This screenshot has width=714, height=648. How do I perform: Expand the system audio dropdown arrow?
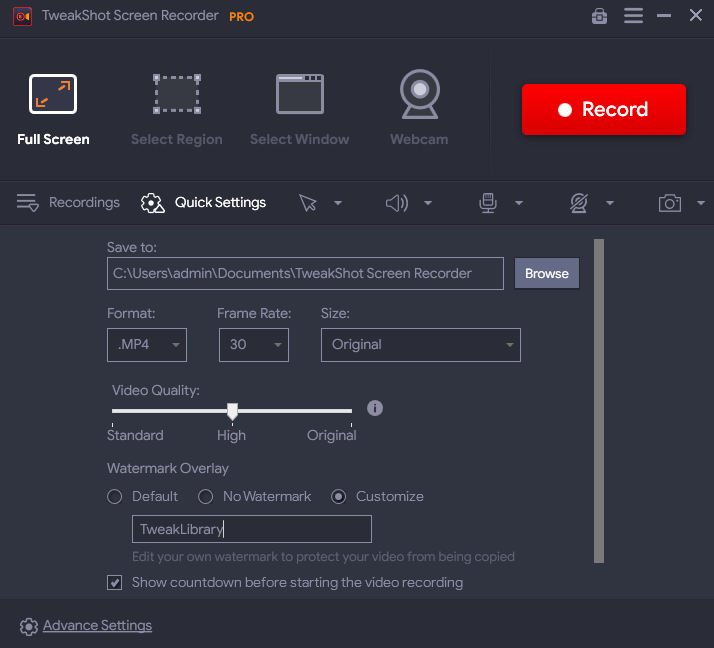(x=428, y=203)
